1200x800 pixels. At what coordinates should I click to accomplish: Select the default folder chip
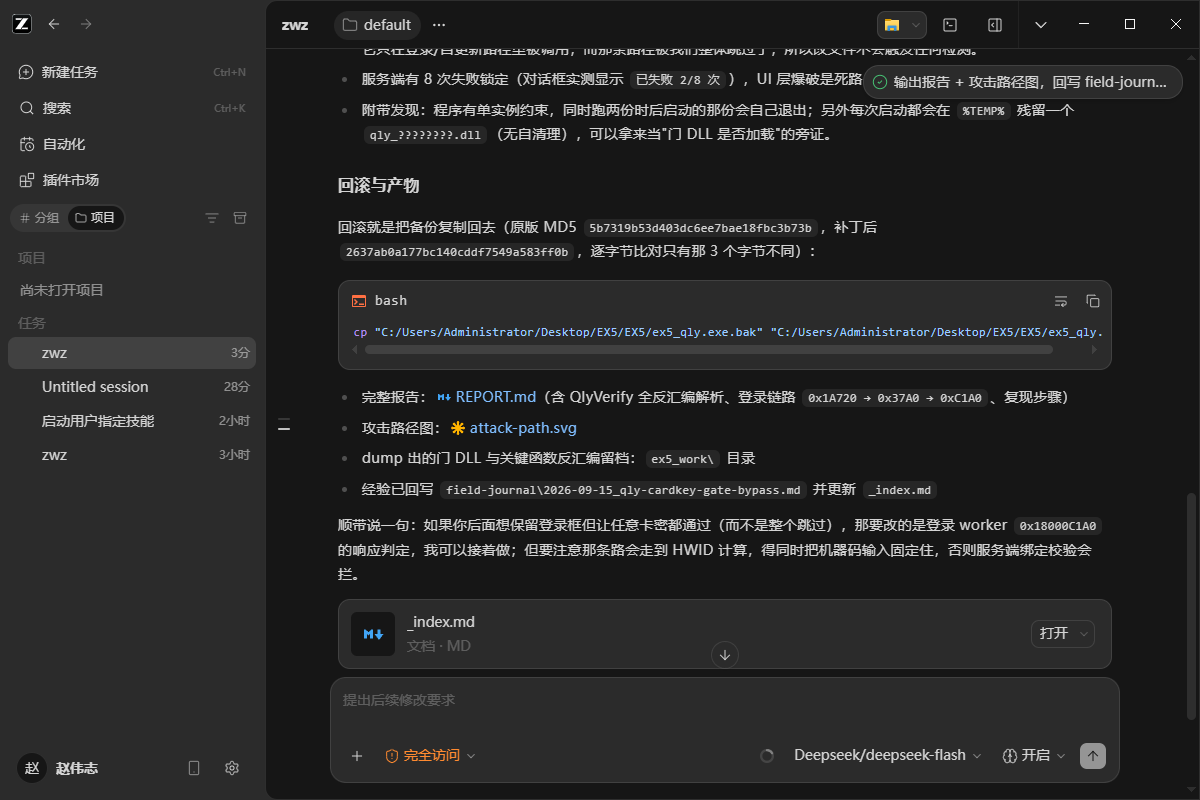[x=377, y=24]
